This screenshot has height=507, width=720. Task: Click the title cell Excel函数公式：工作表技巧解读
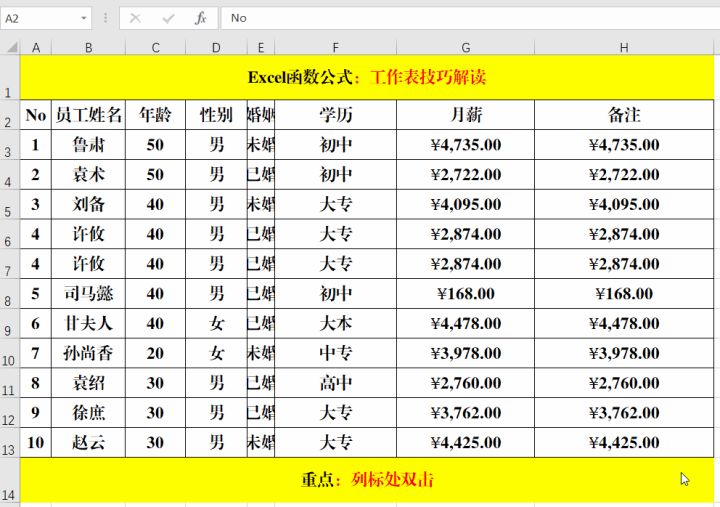pos(367,77)
